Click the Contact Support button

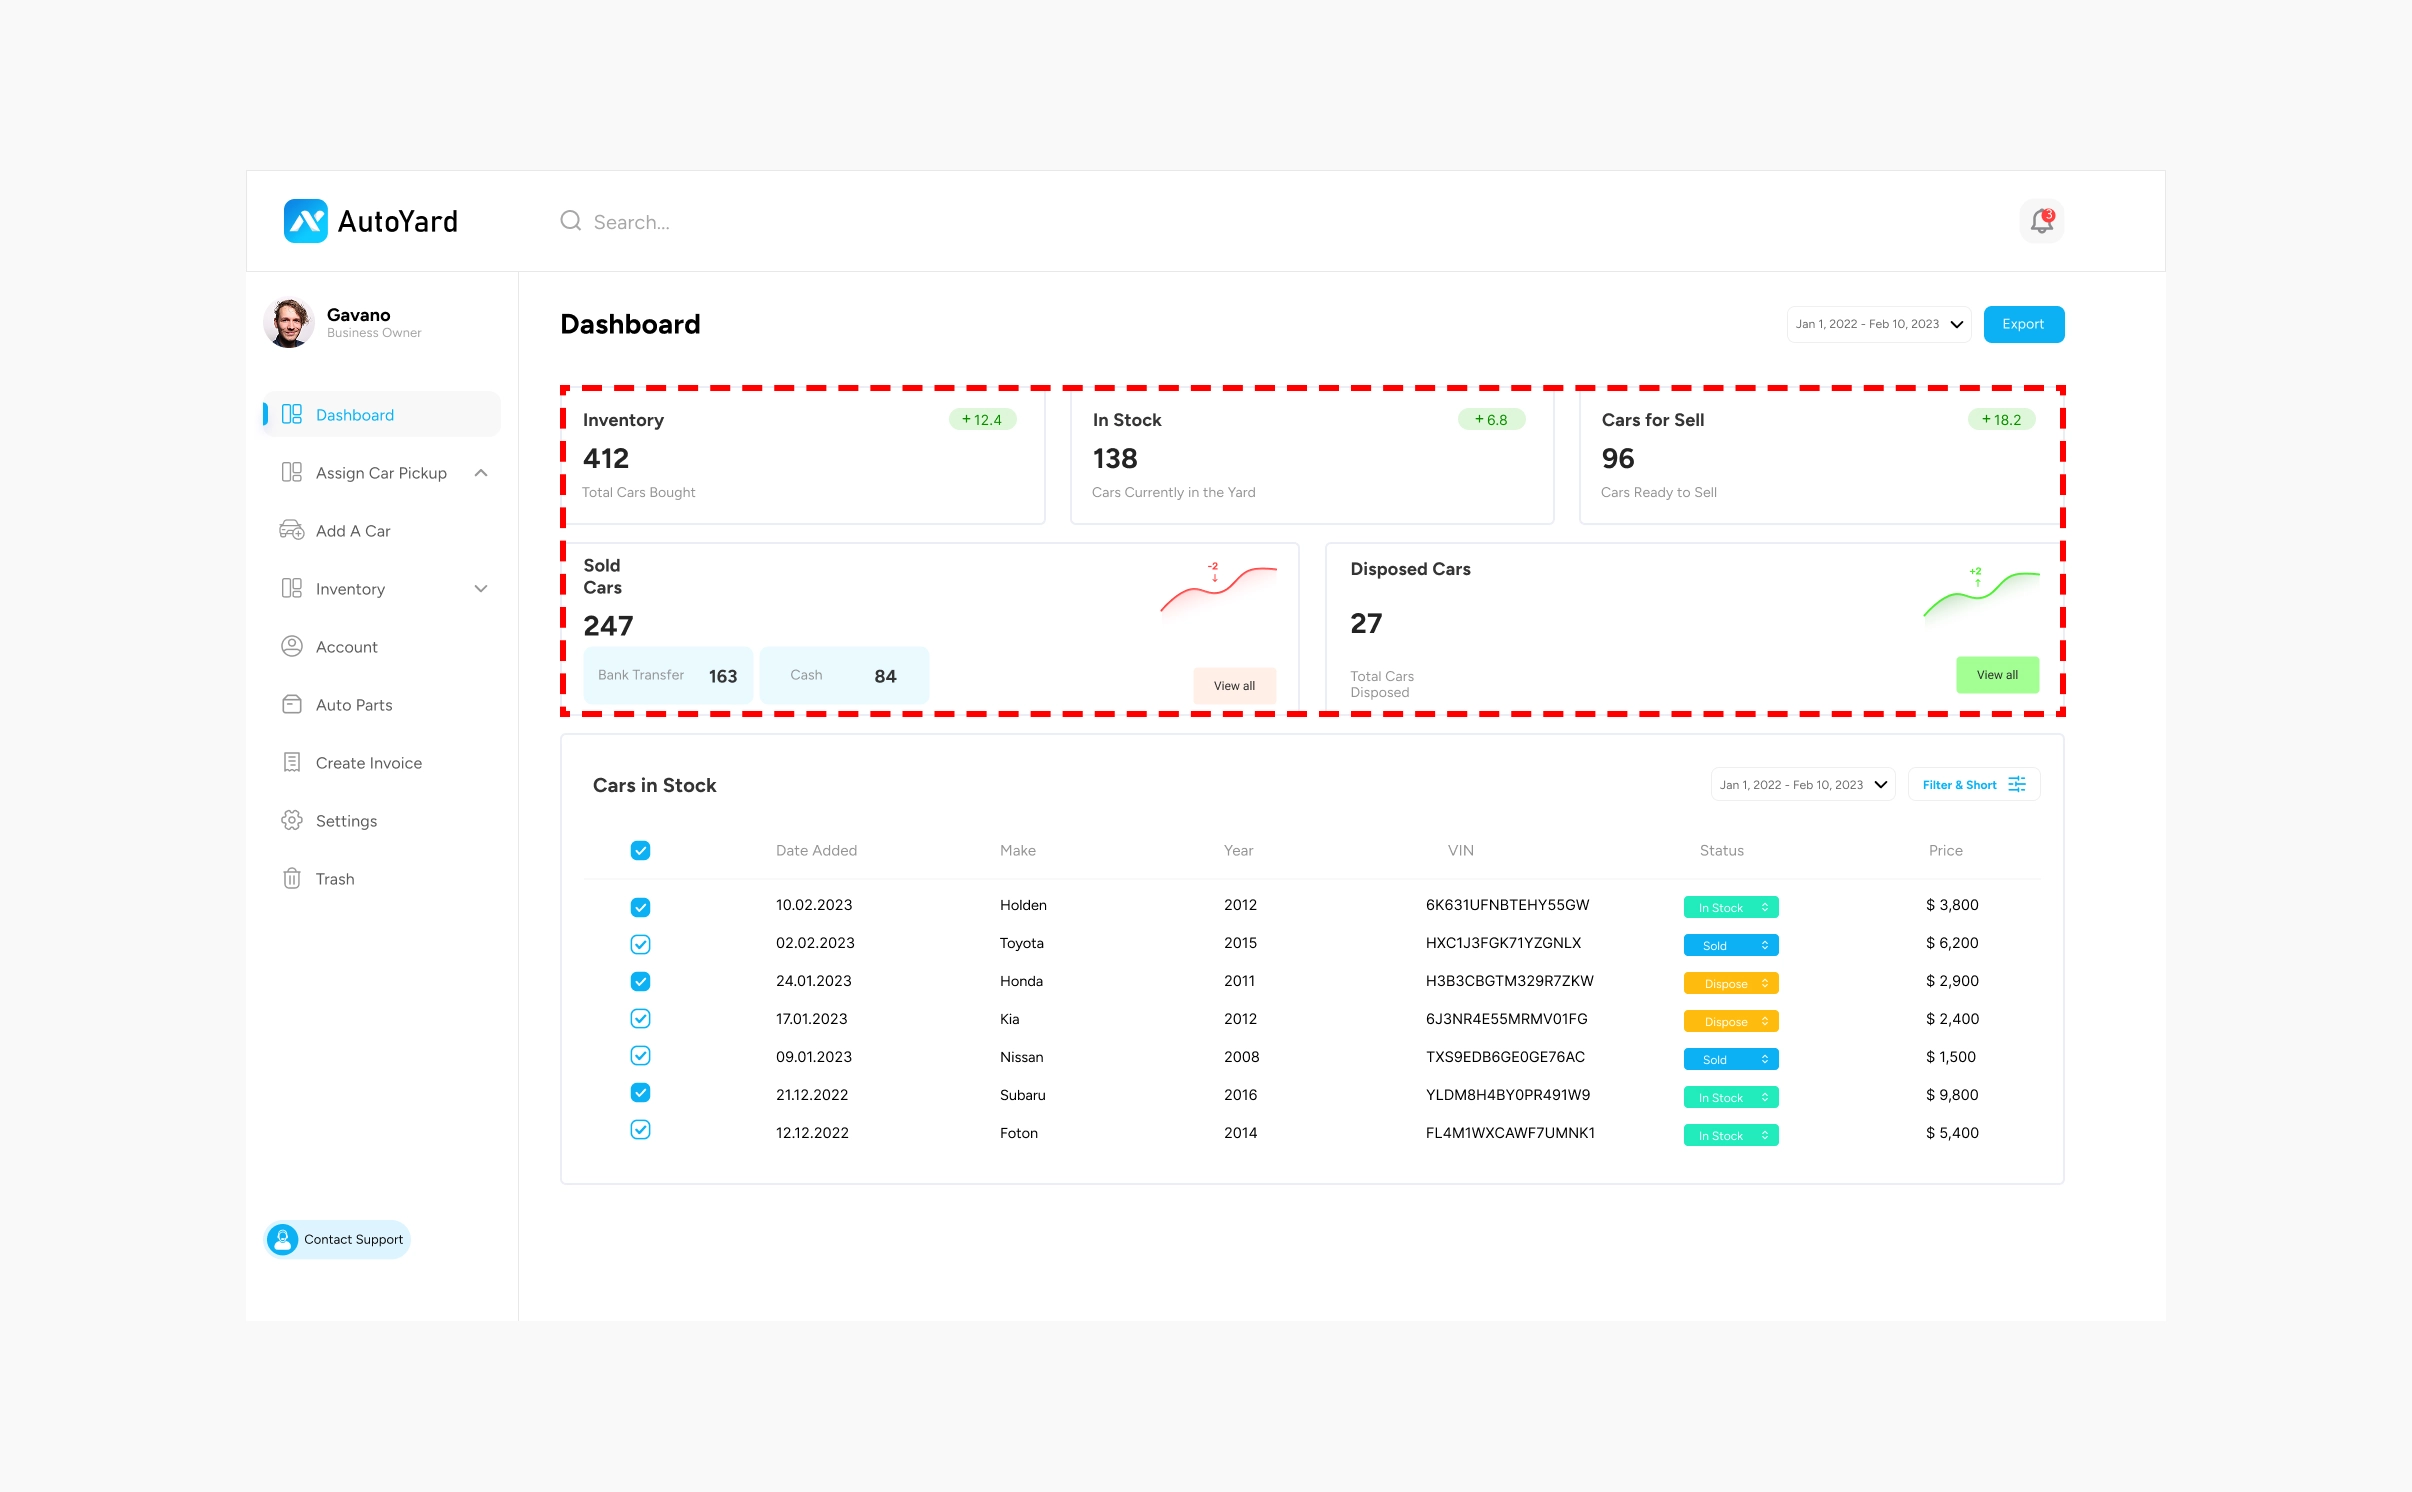tap(338, 1239)
